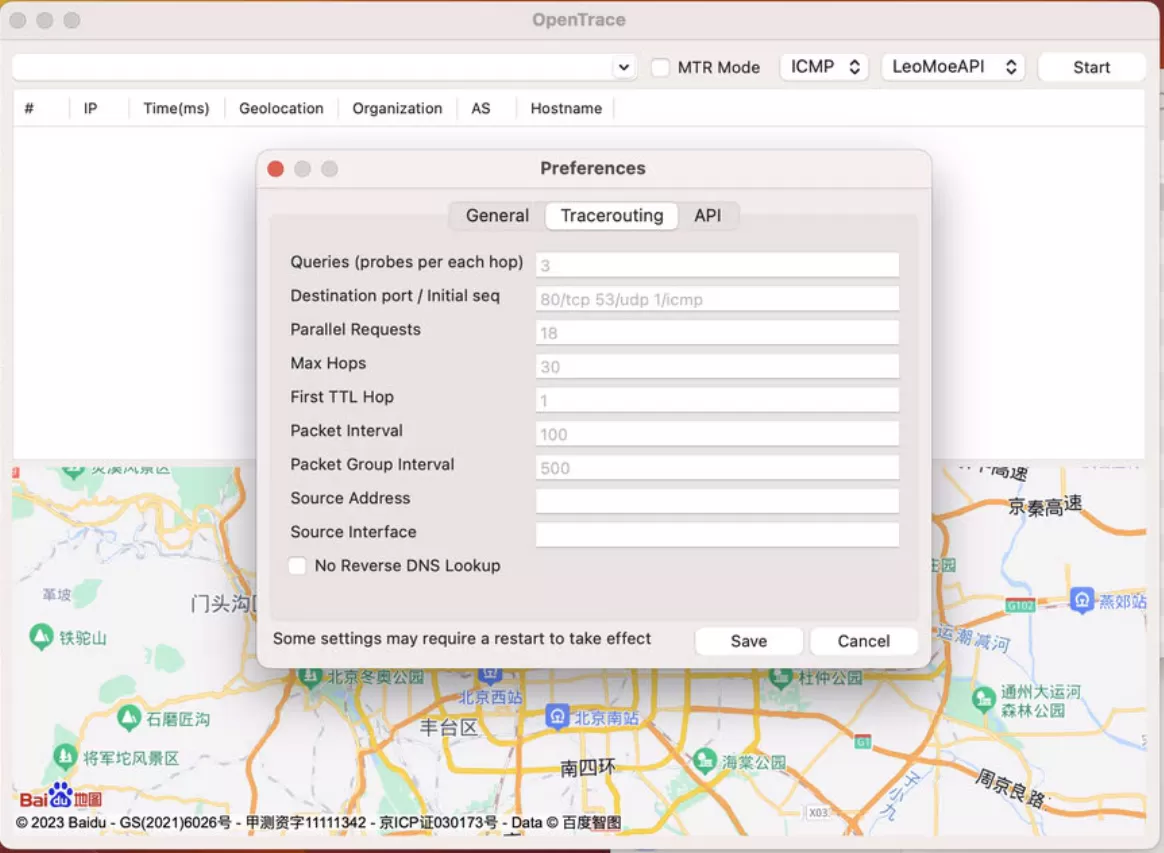Enable MTR Mode
Screen dimensions: 1164x853
pyautogui.click(x=659, y=67)
